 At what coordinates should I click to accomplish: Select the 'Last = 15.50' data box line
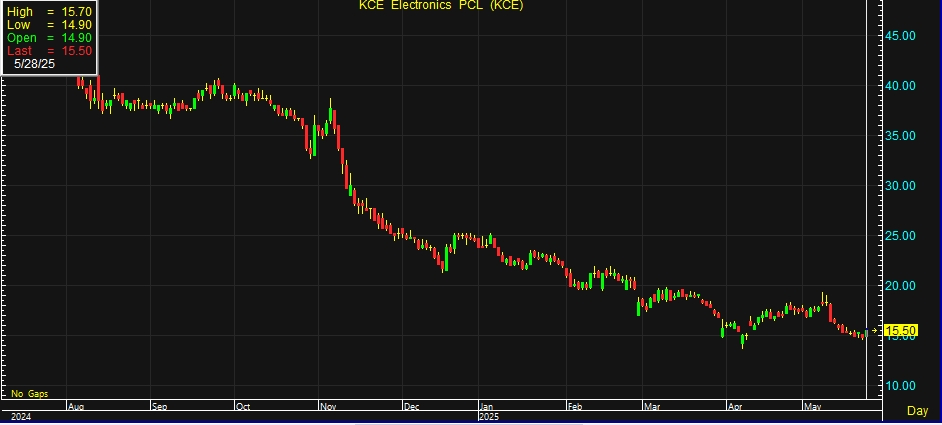(49, 51)
